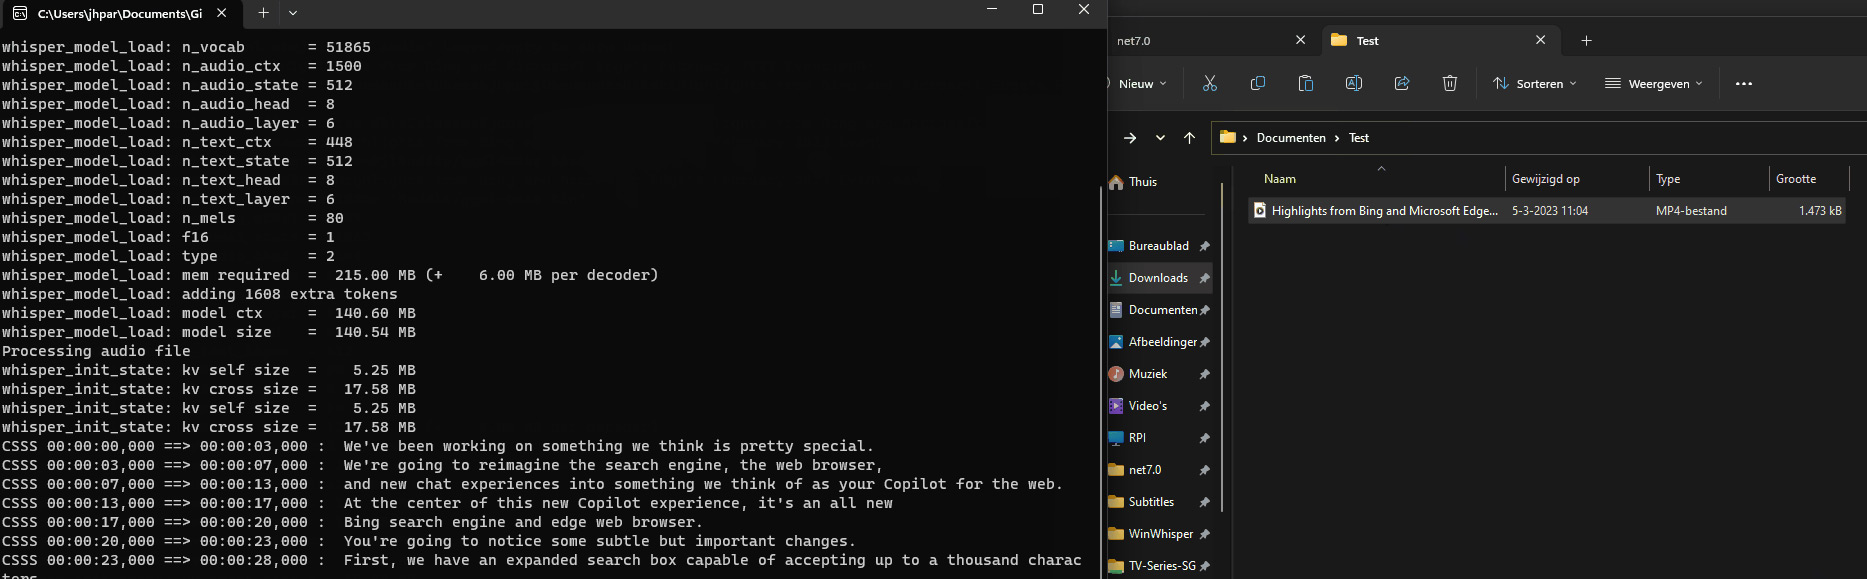Expand recent locations chevron in Explorer
Screen dimensions: 1867x579
click(x=1160, y=138)
